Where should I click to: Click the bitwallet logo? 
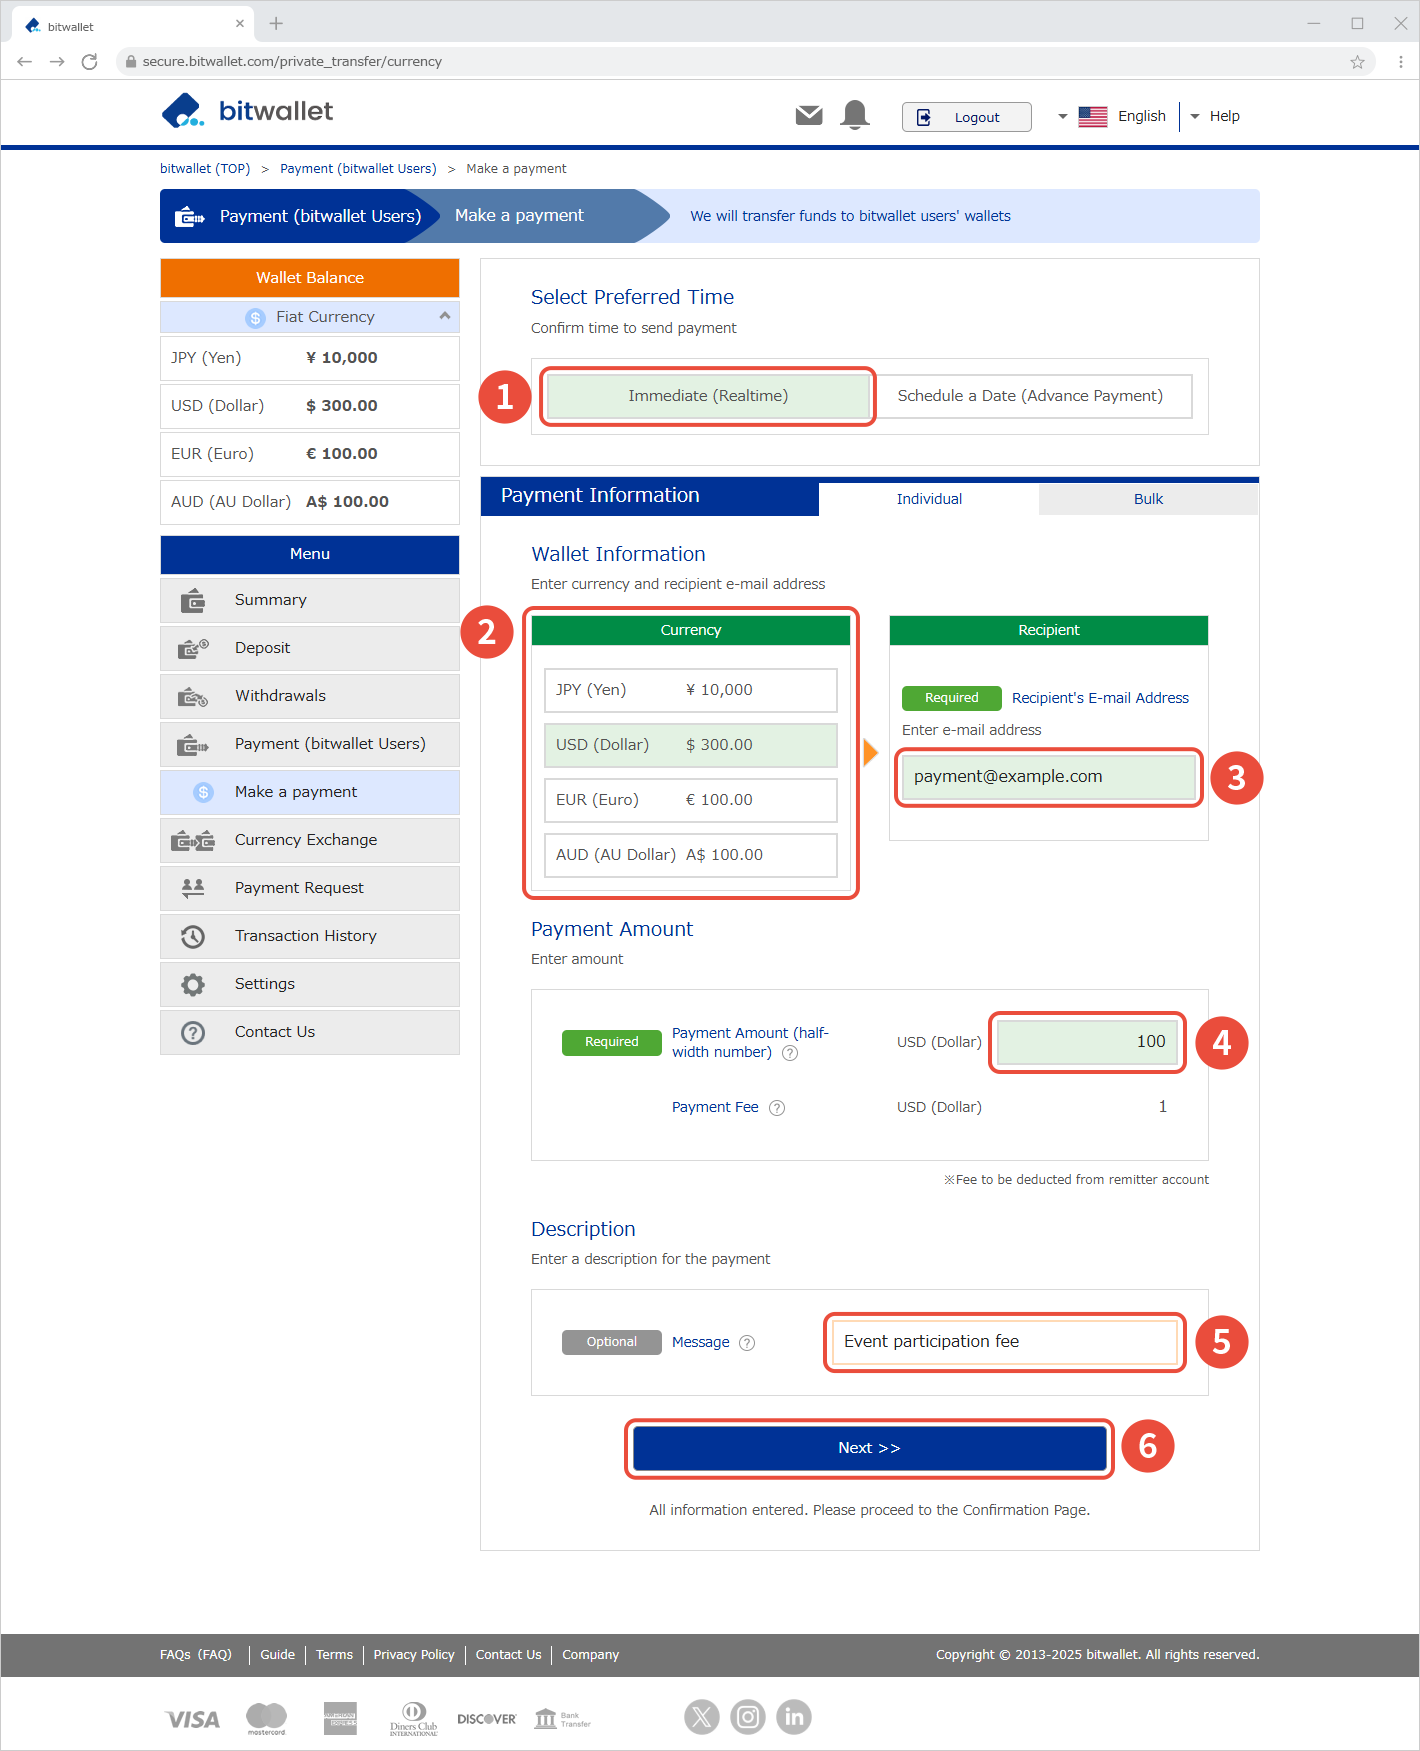coord(247,111)
